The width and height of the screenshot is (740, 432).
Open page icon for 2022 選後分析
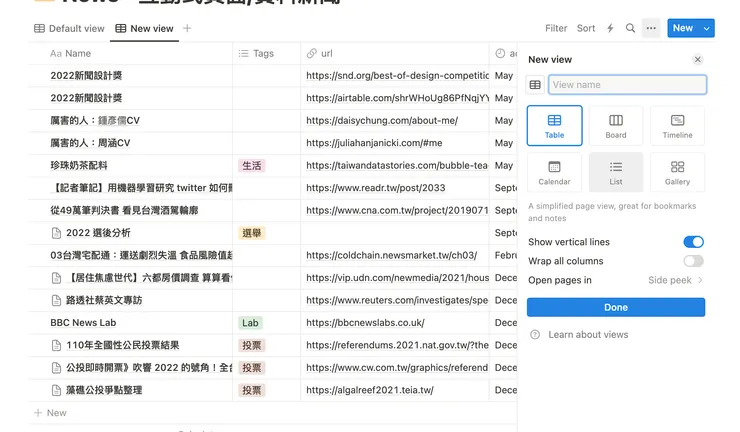click(x=56, y=233)
